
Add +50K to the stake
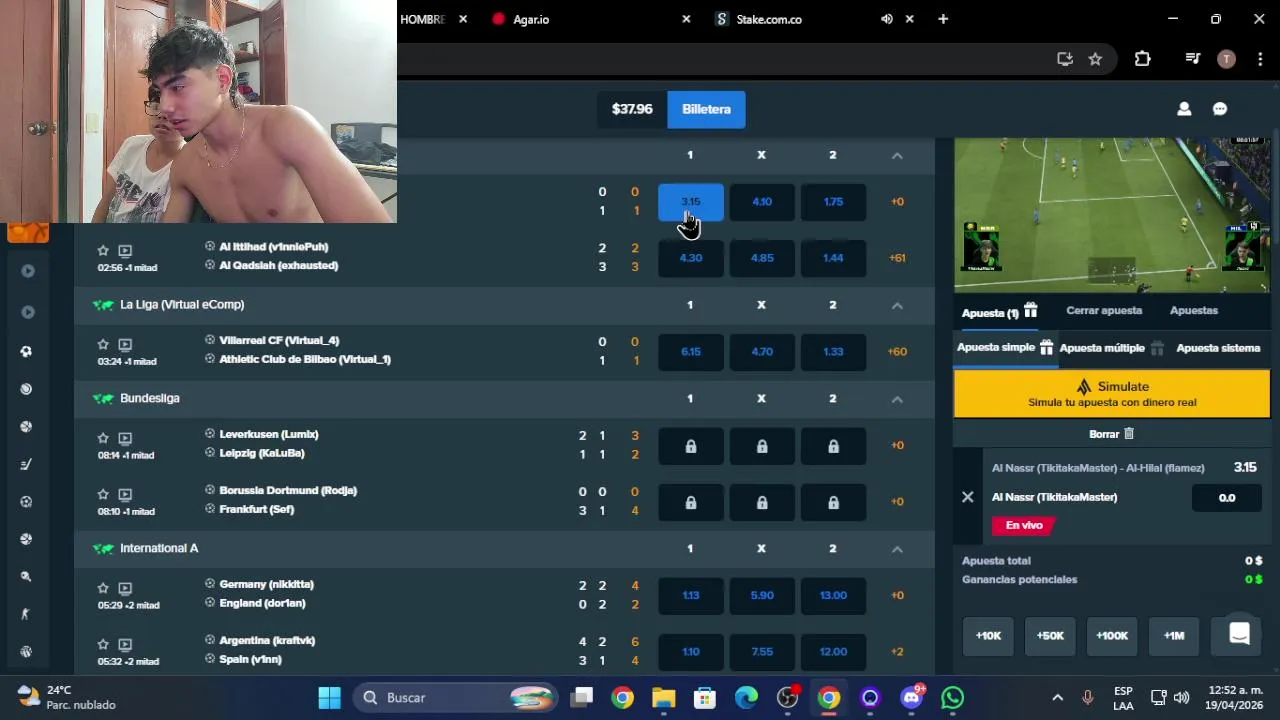click(x=1050, y=636)
